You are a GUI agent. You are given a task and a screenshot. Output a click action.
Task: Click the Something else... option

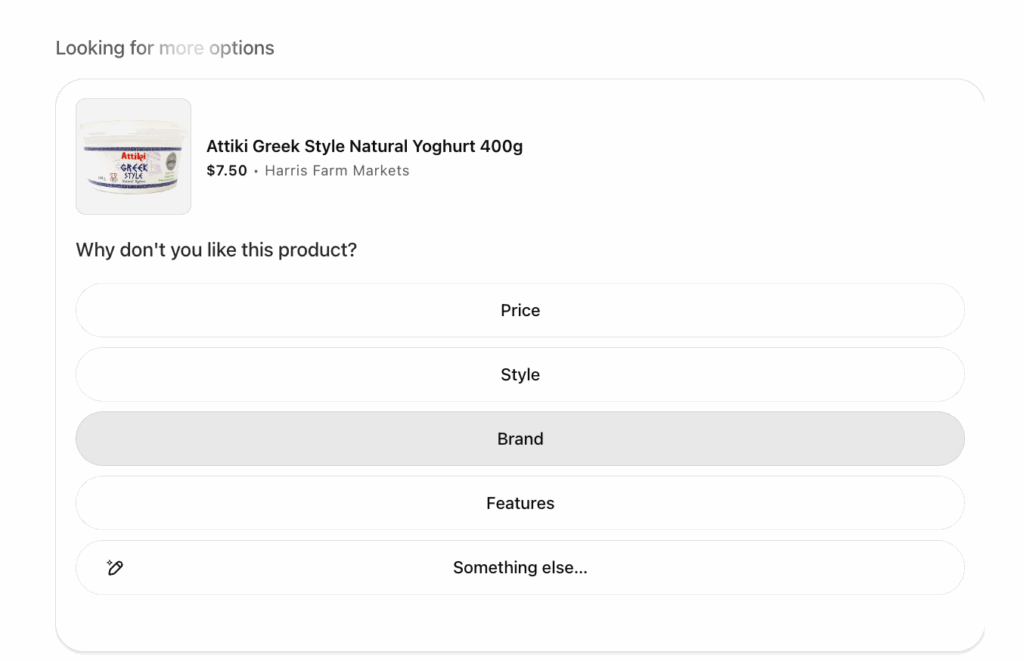[520, 568]
